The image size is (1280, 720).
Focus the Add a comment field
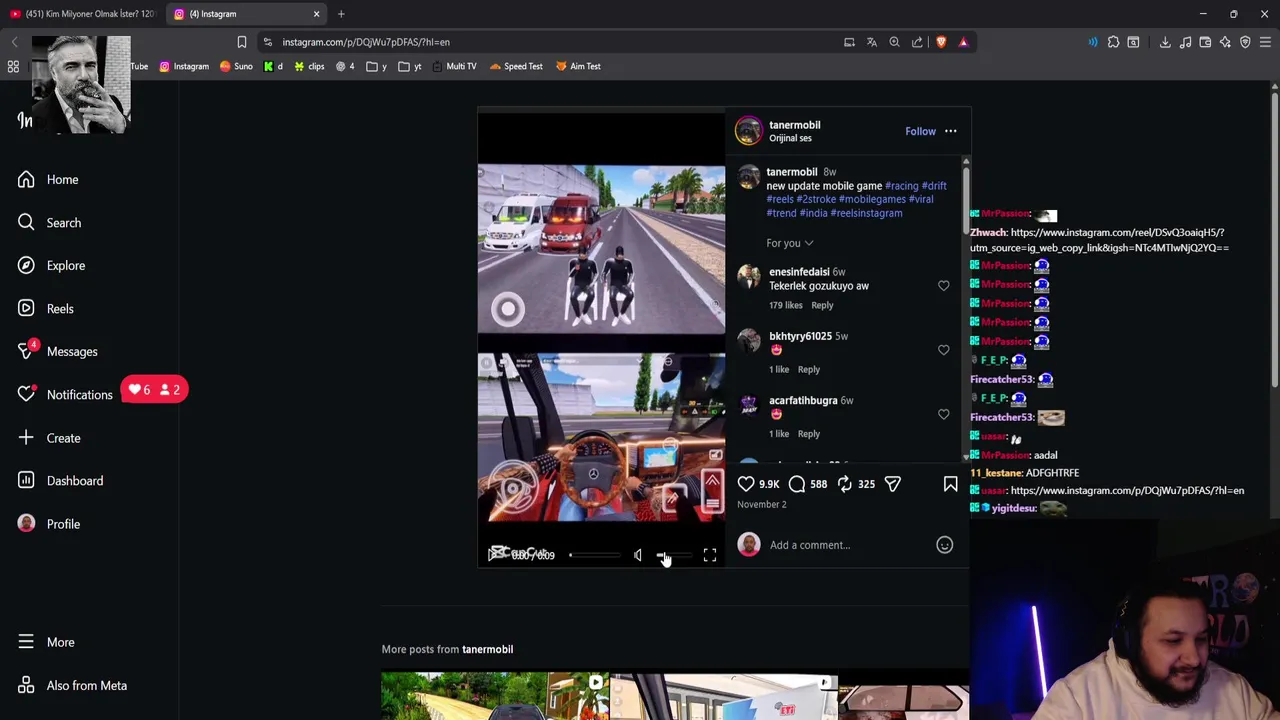click(845, 545)
